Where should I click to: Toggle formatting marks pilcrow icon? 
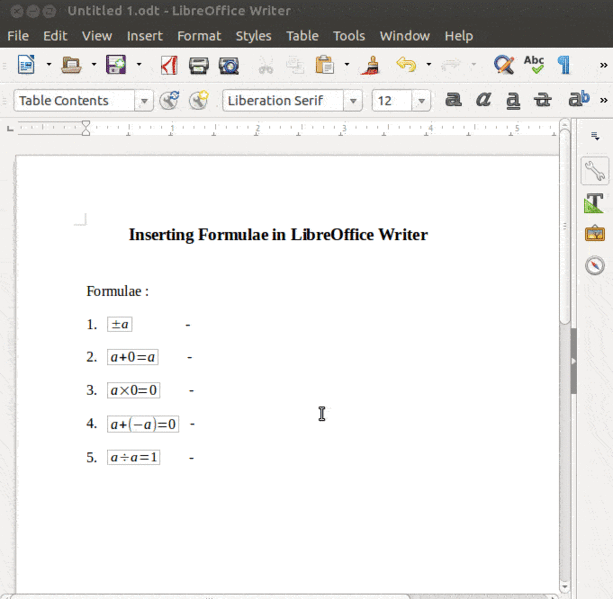[564, 65]
